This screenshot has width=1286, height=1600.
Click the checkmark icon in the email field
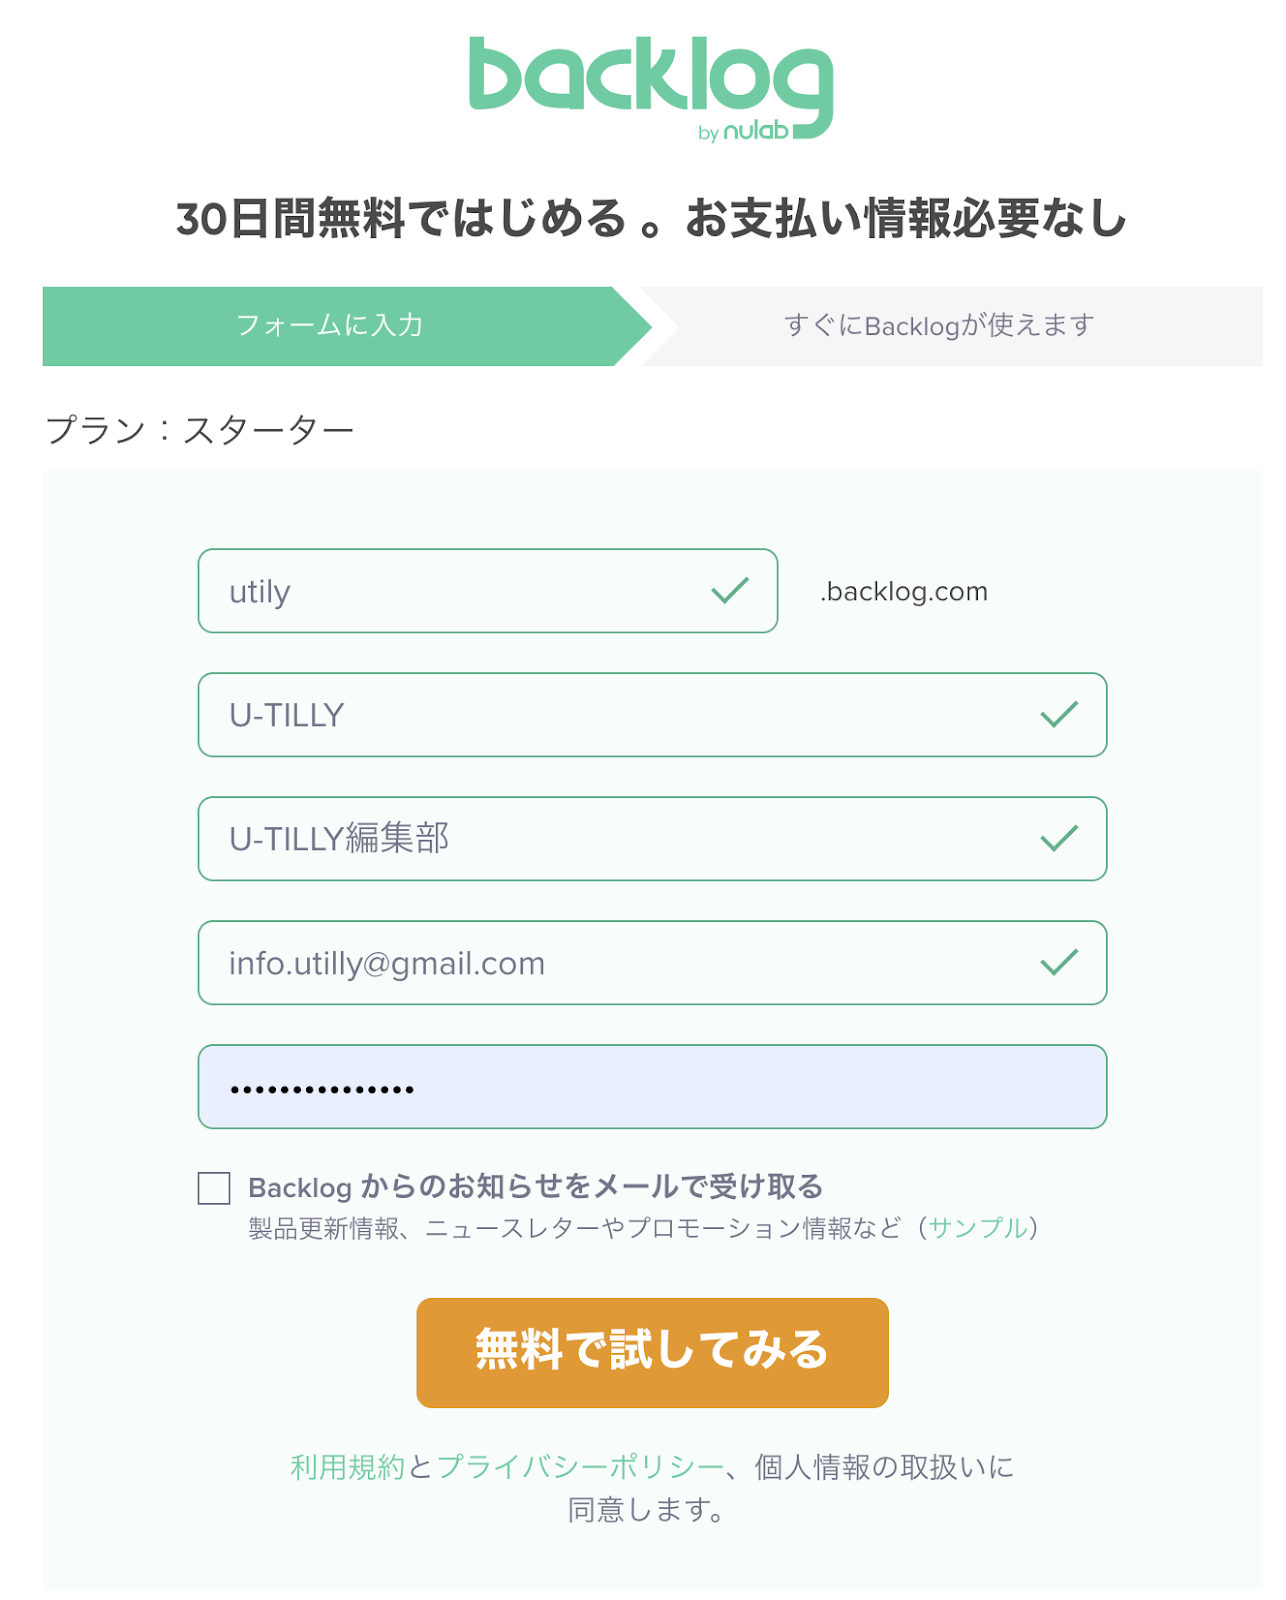[x=1058, y=963]
